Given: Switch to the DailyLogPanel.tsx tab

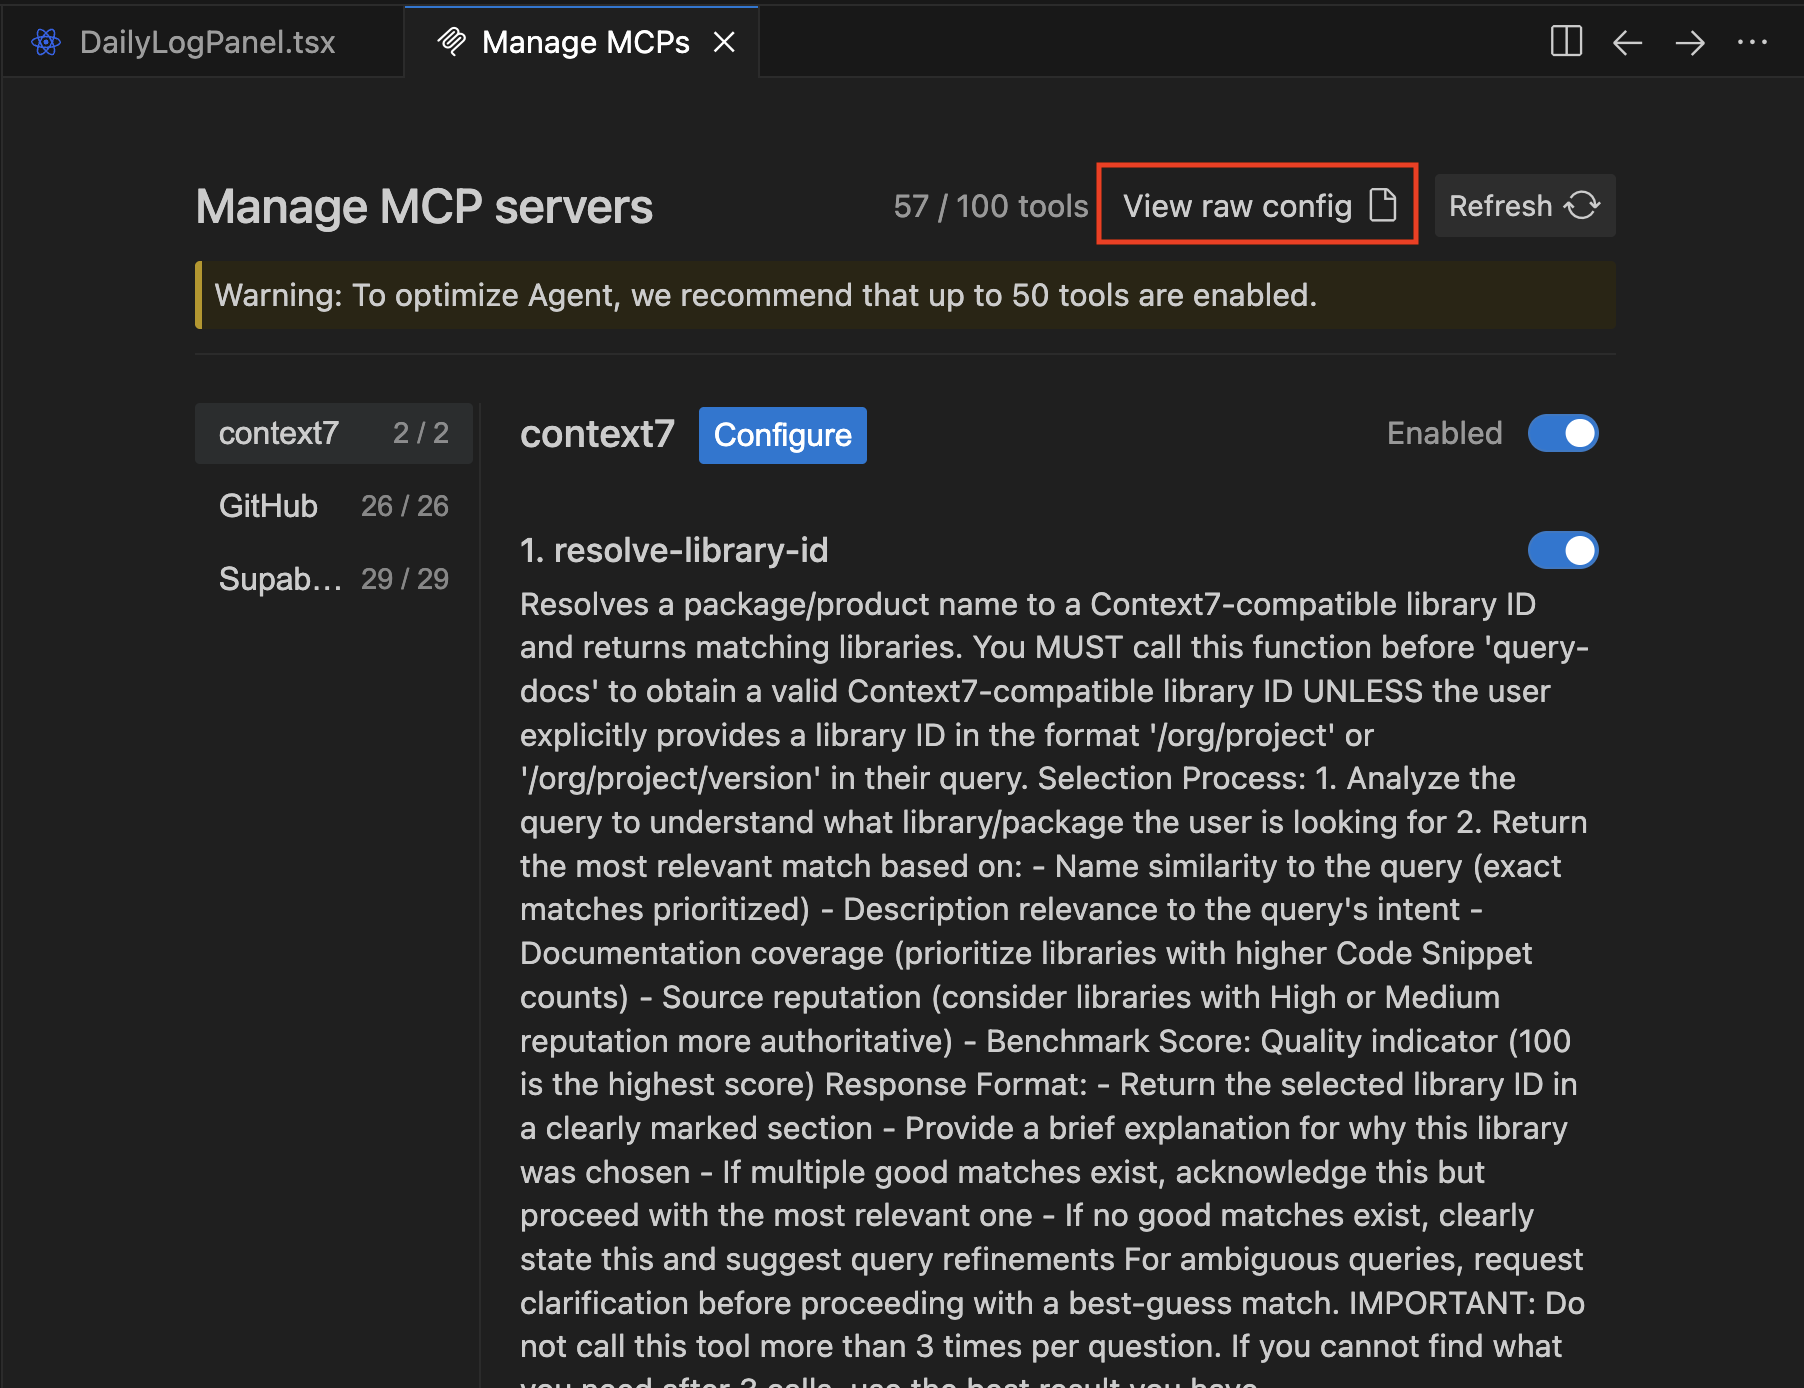Looking at the screenshot, I should [x=207, y=42].
